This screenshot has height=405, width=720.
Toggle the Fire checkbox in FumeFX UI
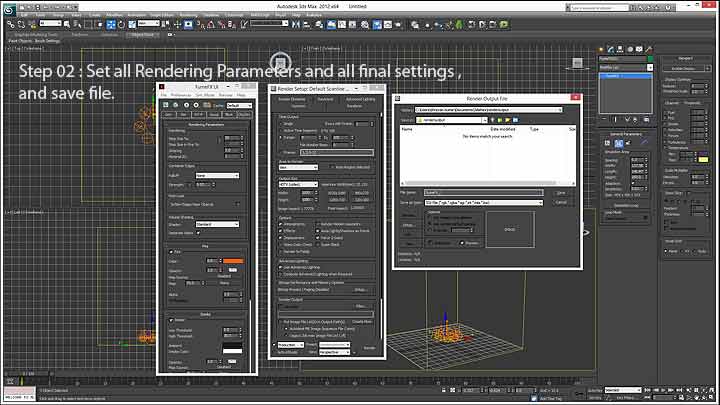point(171,252)
